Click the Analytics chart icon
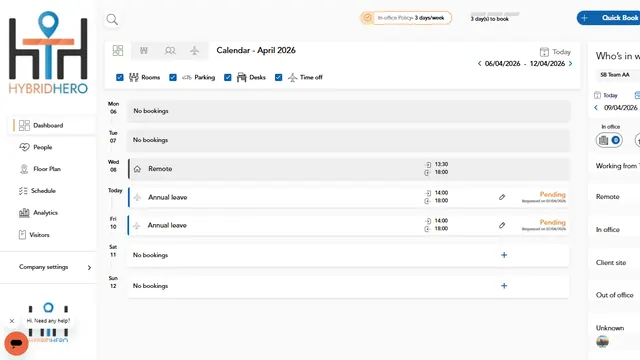The width and height of the screenshot is (640, 360). [24, 213]
